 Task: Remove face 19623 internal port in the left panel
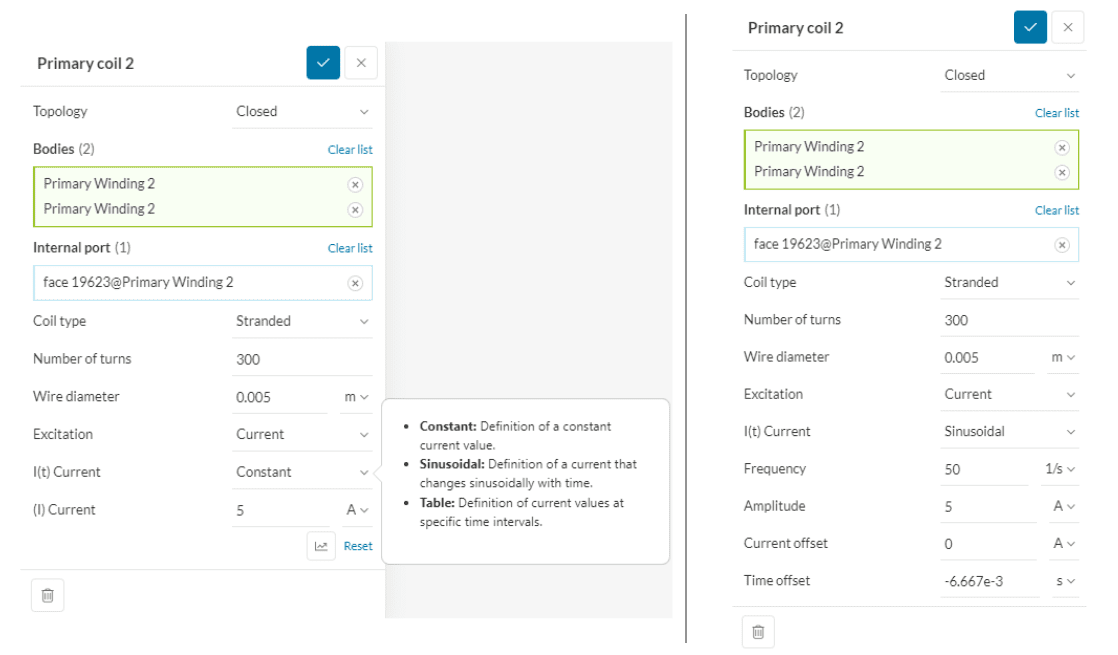pyautogui.click(x=355, y=283)
